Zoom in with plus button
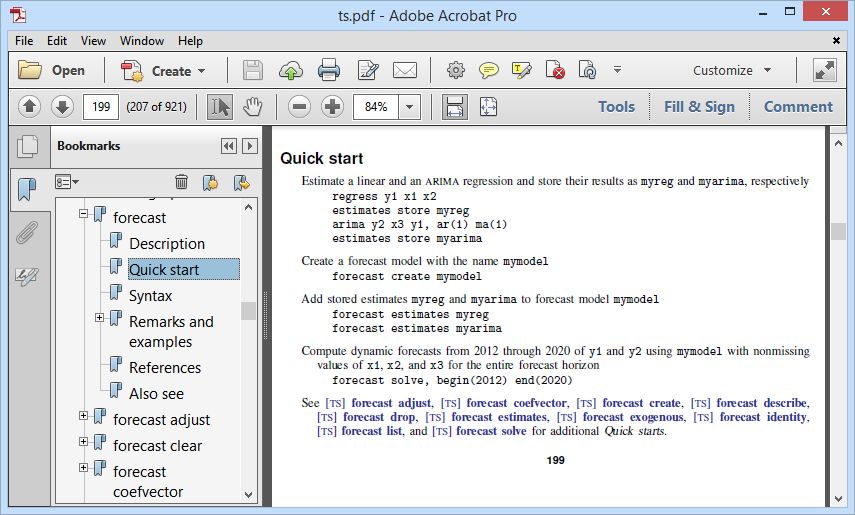This screenshot has width=855, height=515. (332, 106)
